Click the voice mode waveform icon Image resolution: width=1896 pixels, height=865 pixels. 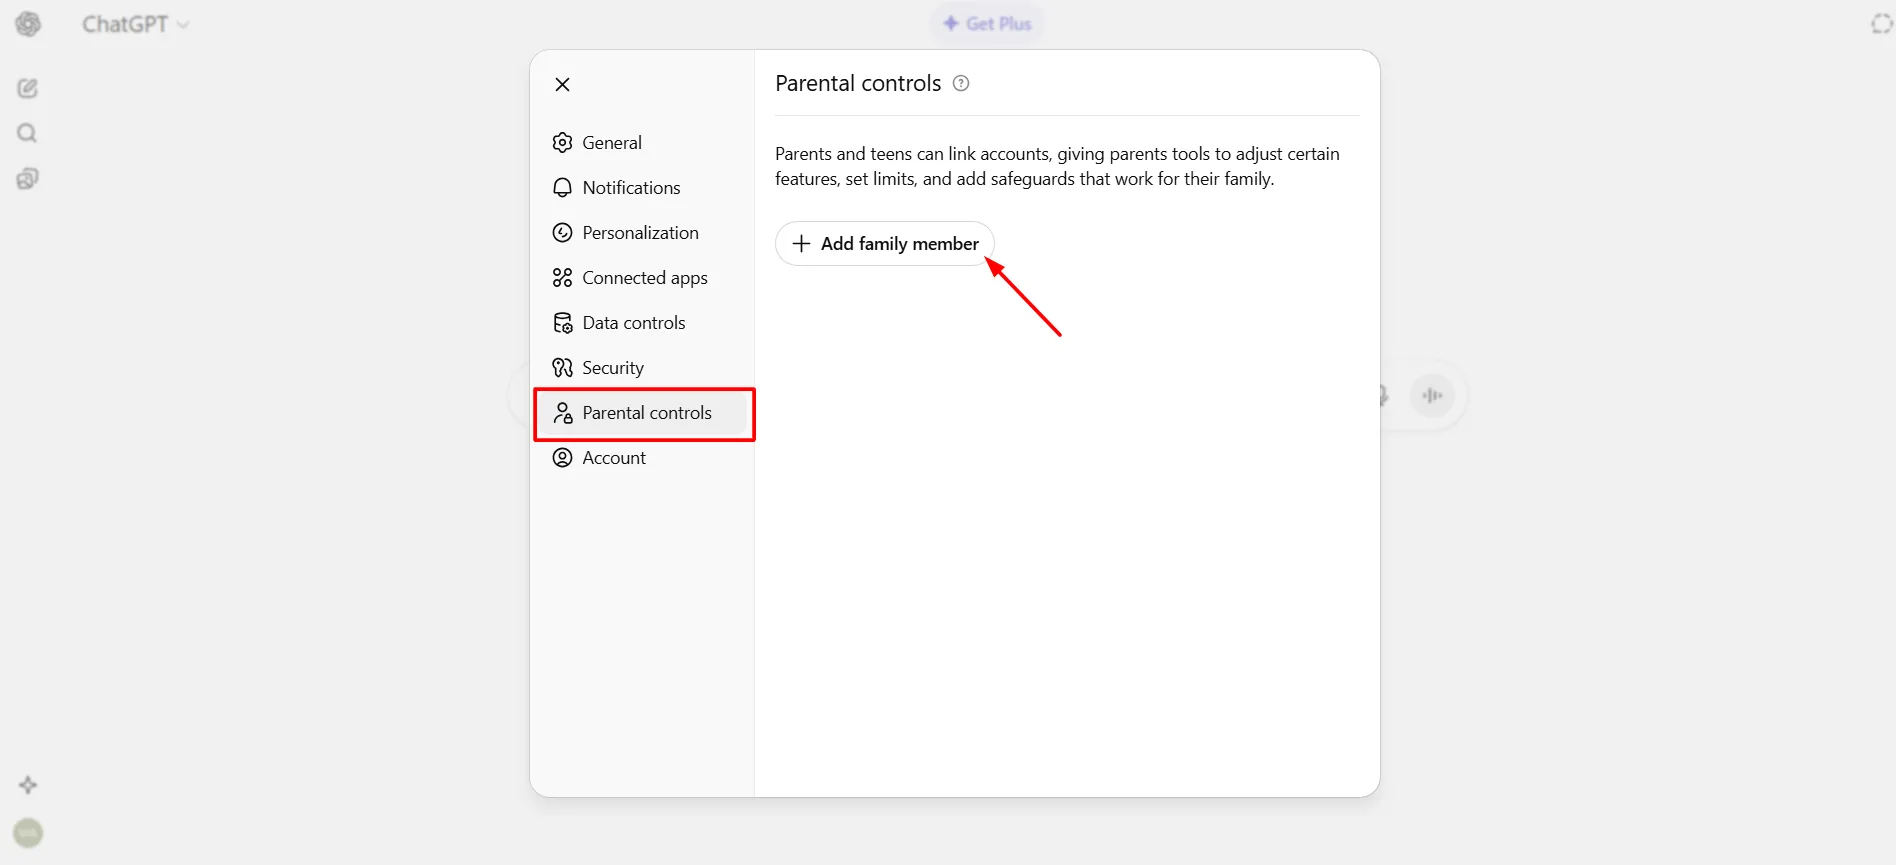1432,396
